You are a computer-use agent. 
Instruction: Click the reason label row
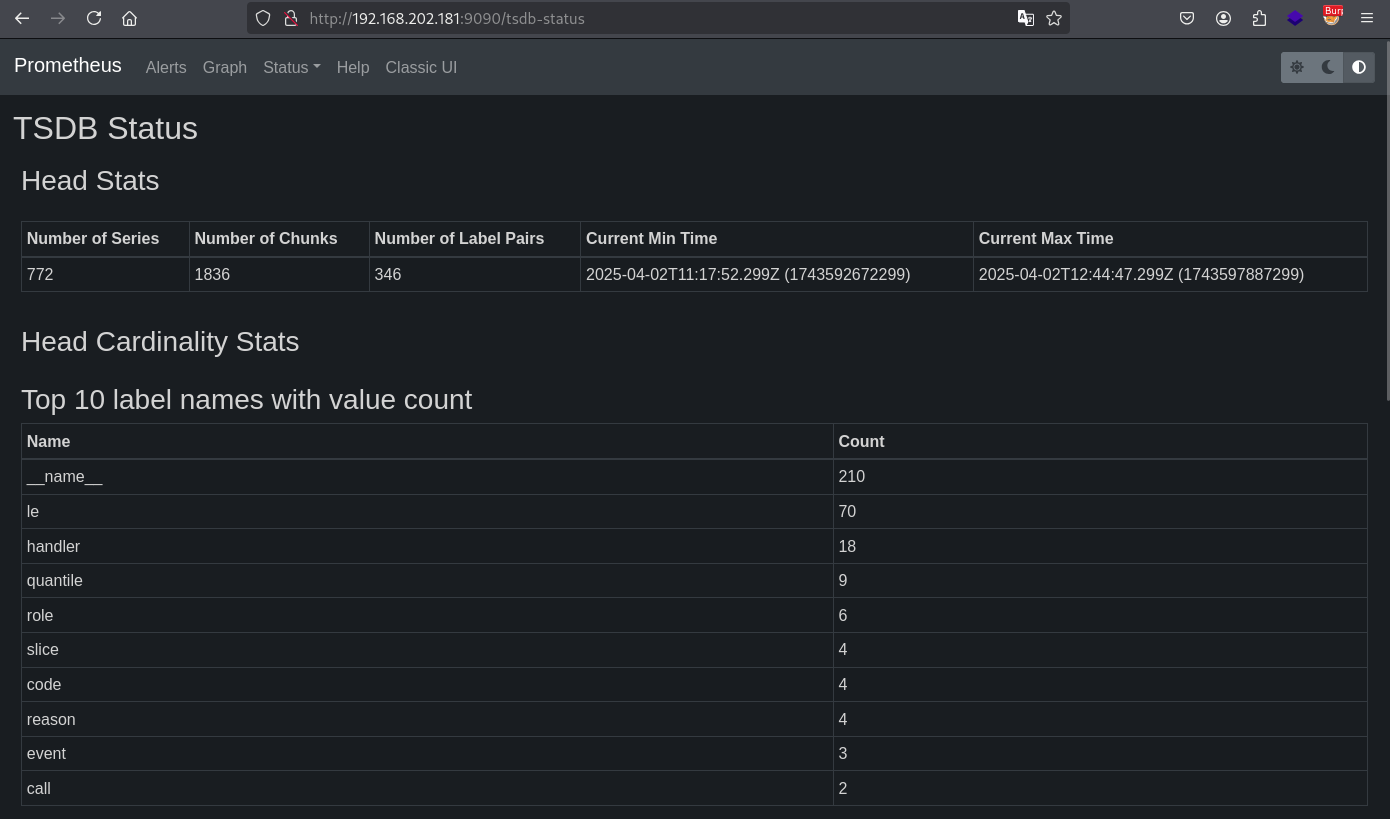pyautogui.click(x=694, y=719)
